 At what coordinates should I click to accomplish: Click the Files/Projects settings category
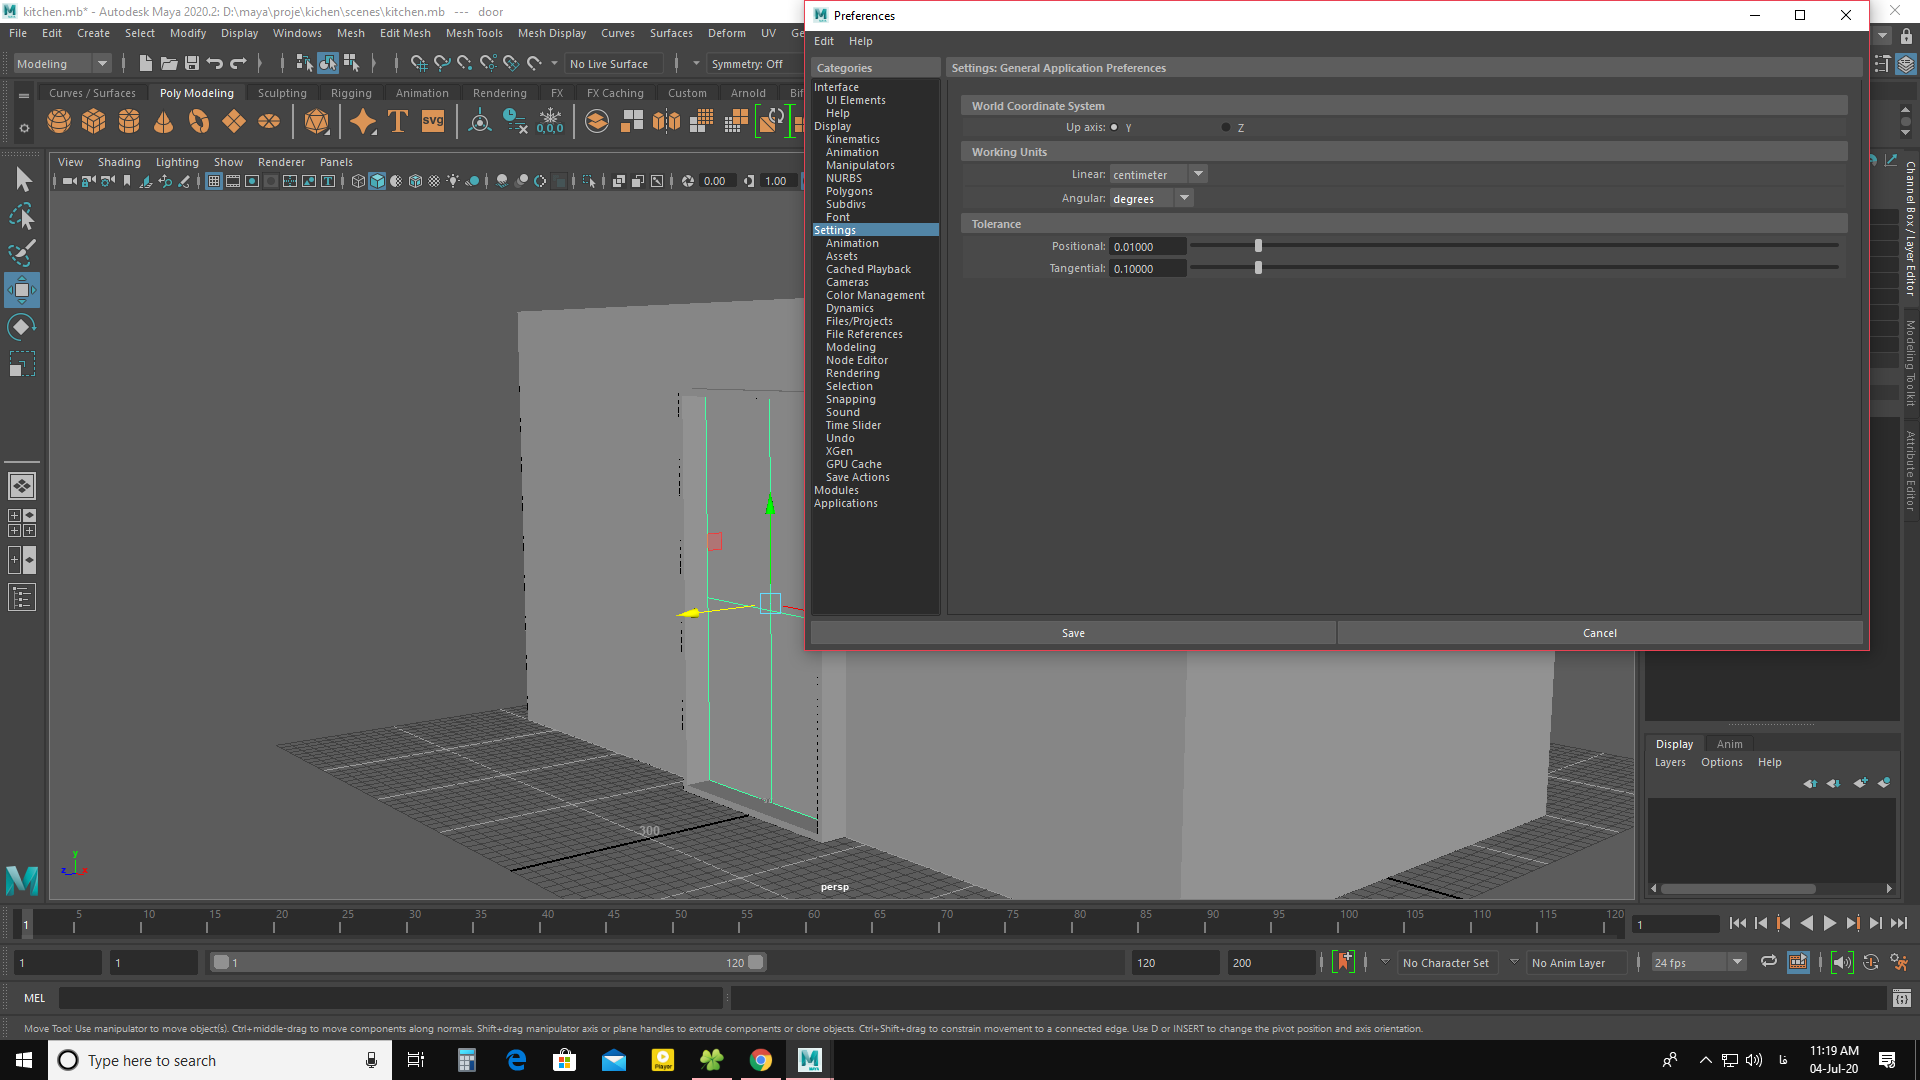pos(860,320)
